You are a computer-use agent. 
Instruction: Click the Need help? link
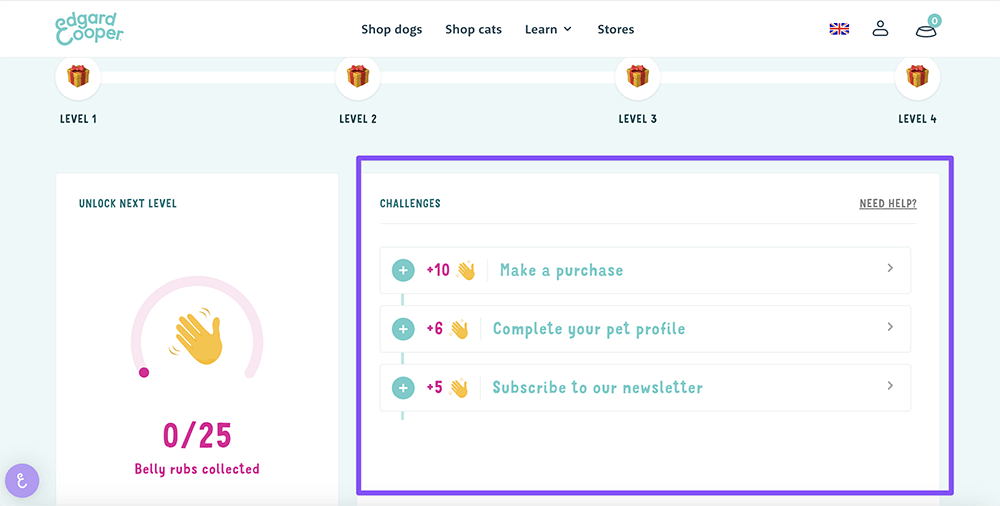888,204
